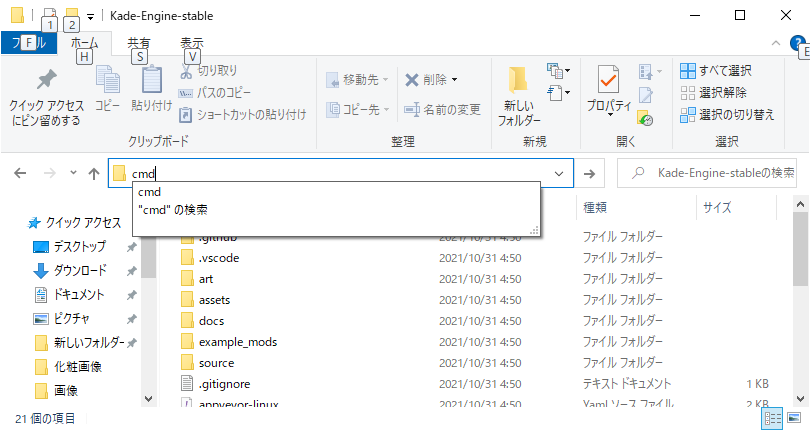Screen dimensions: 810x431
Task: Click the Kade-Engine-stable search box
Action: coord(707,173)
